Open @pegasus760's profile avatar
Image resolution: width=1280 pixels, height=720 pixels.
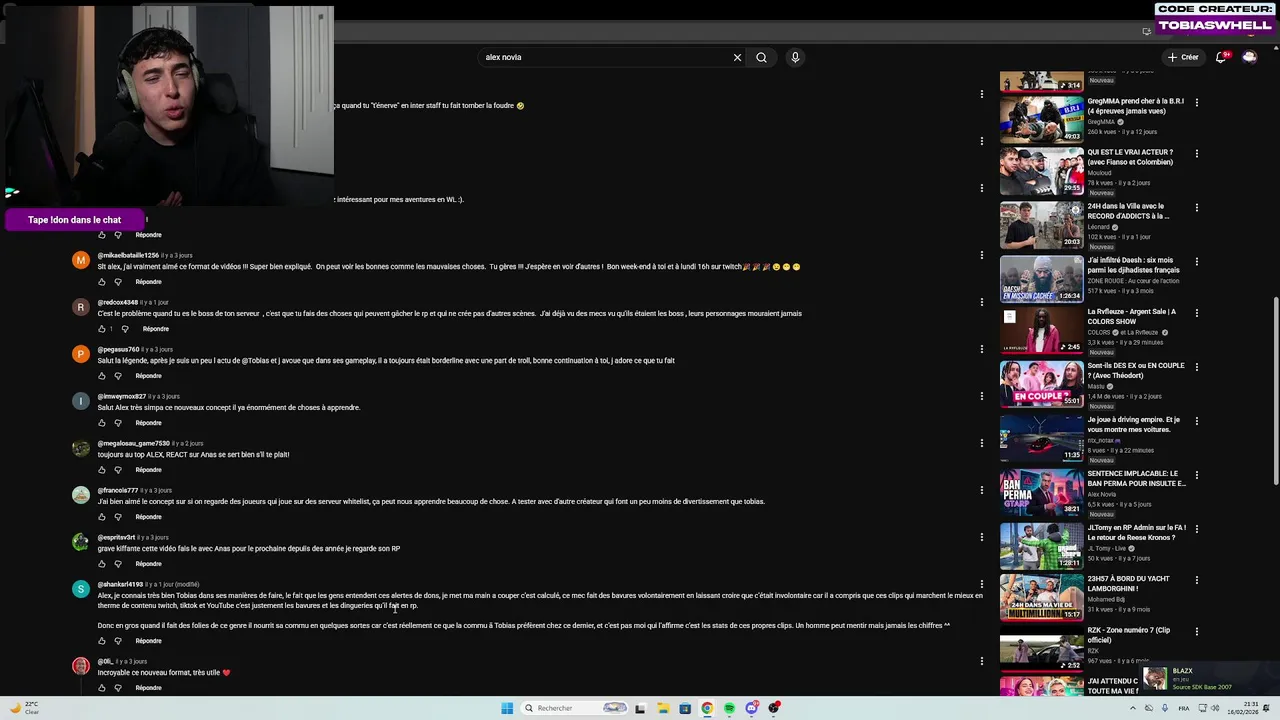pyautogui.click(x=81, y=354)
